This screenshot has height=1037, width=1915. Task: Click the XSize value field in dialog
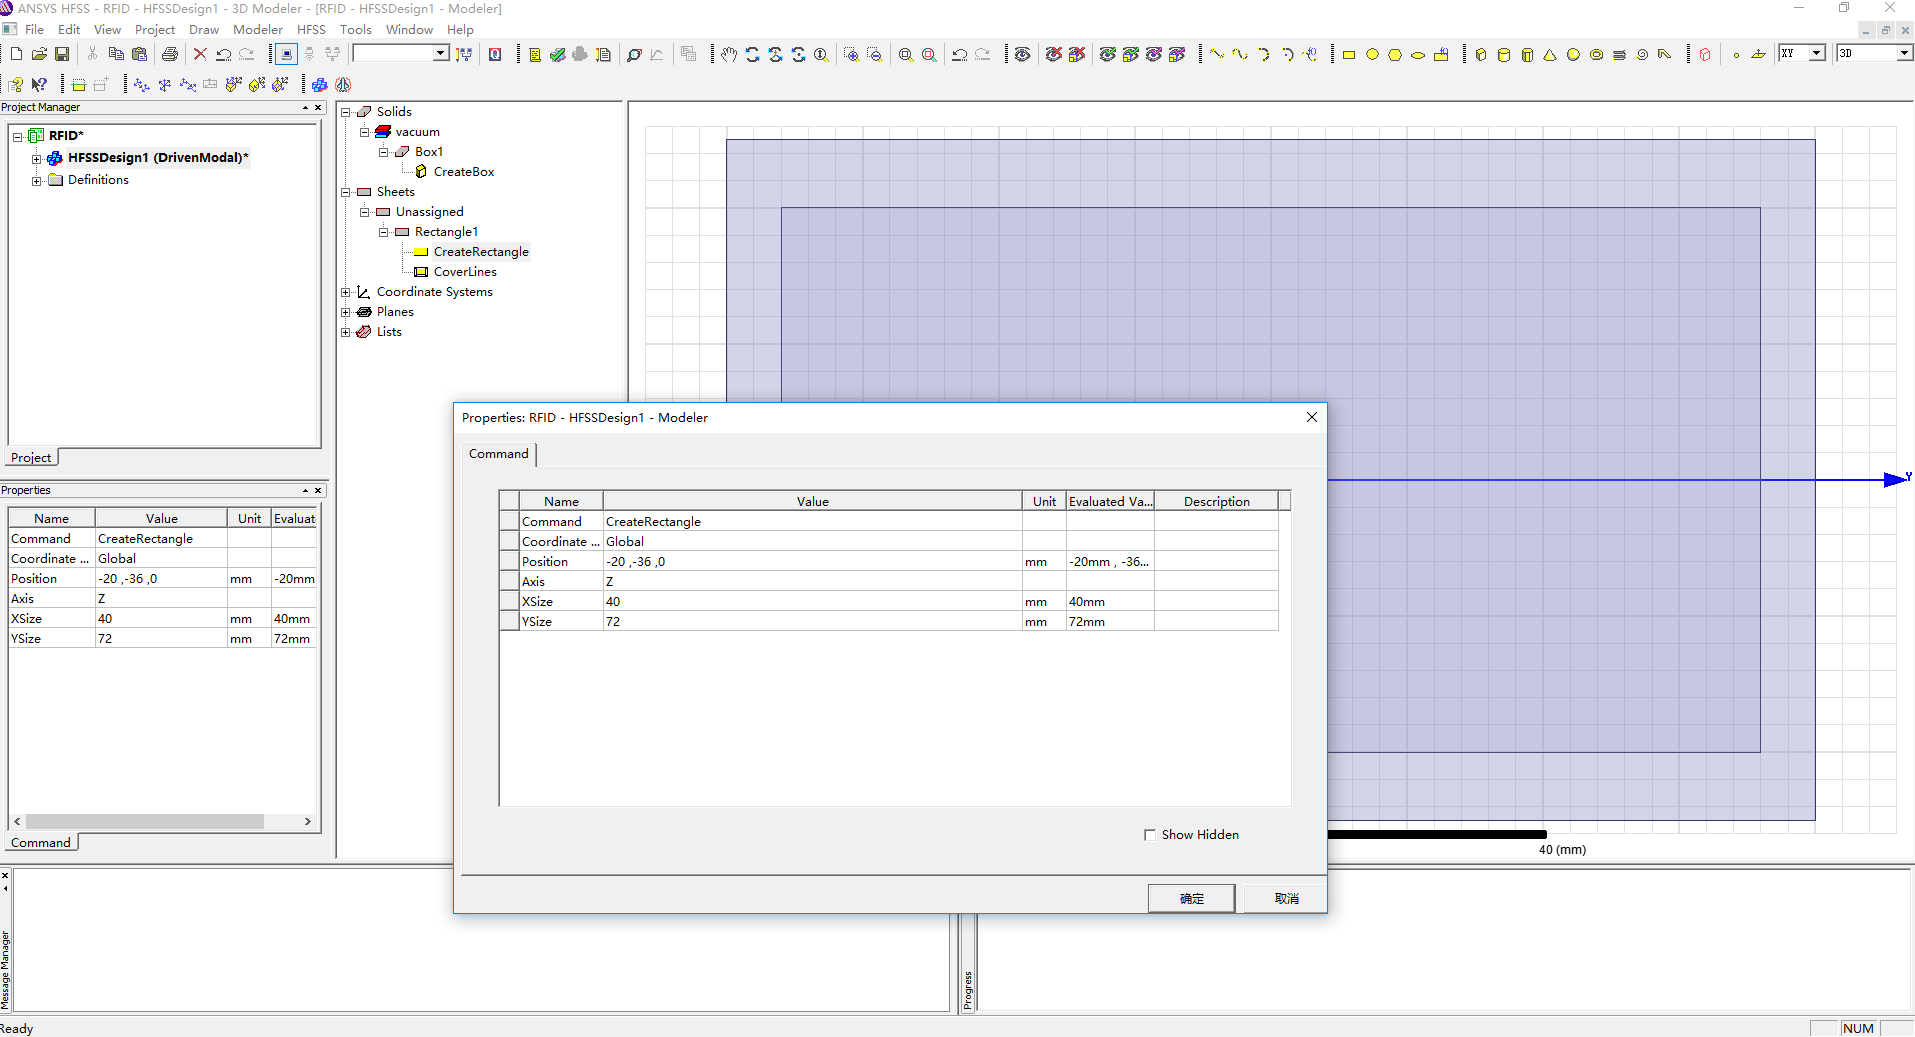811,602
